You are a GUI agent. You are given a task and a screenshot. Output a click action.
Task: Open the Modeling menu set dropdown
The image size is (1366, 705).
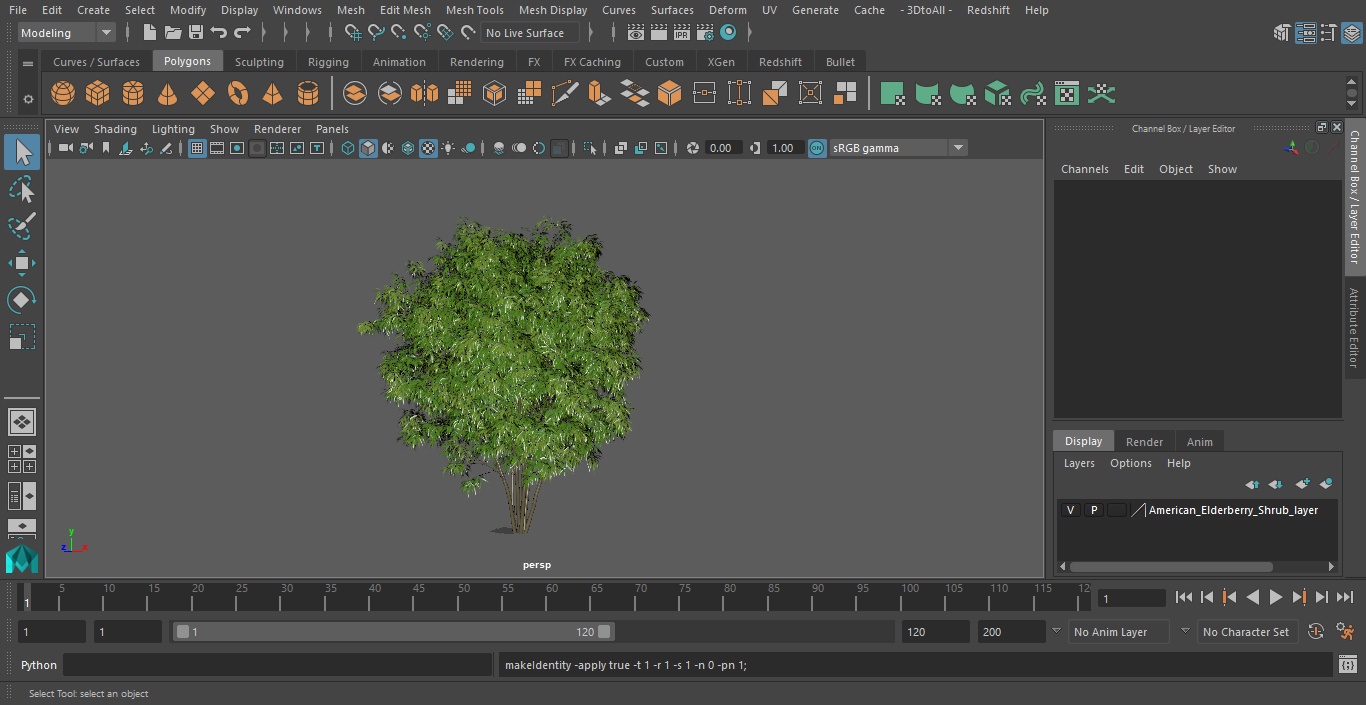pyautogui.click(x=66, y=33)
